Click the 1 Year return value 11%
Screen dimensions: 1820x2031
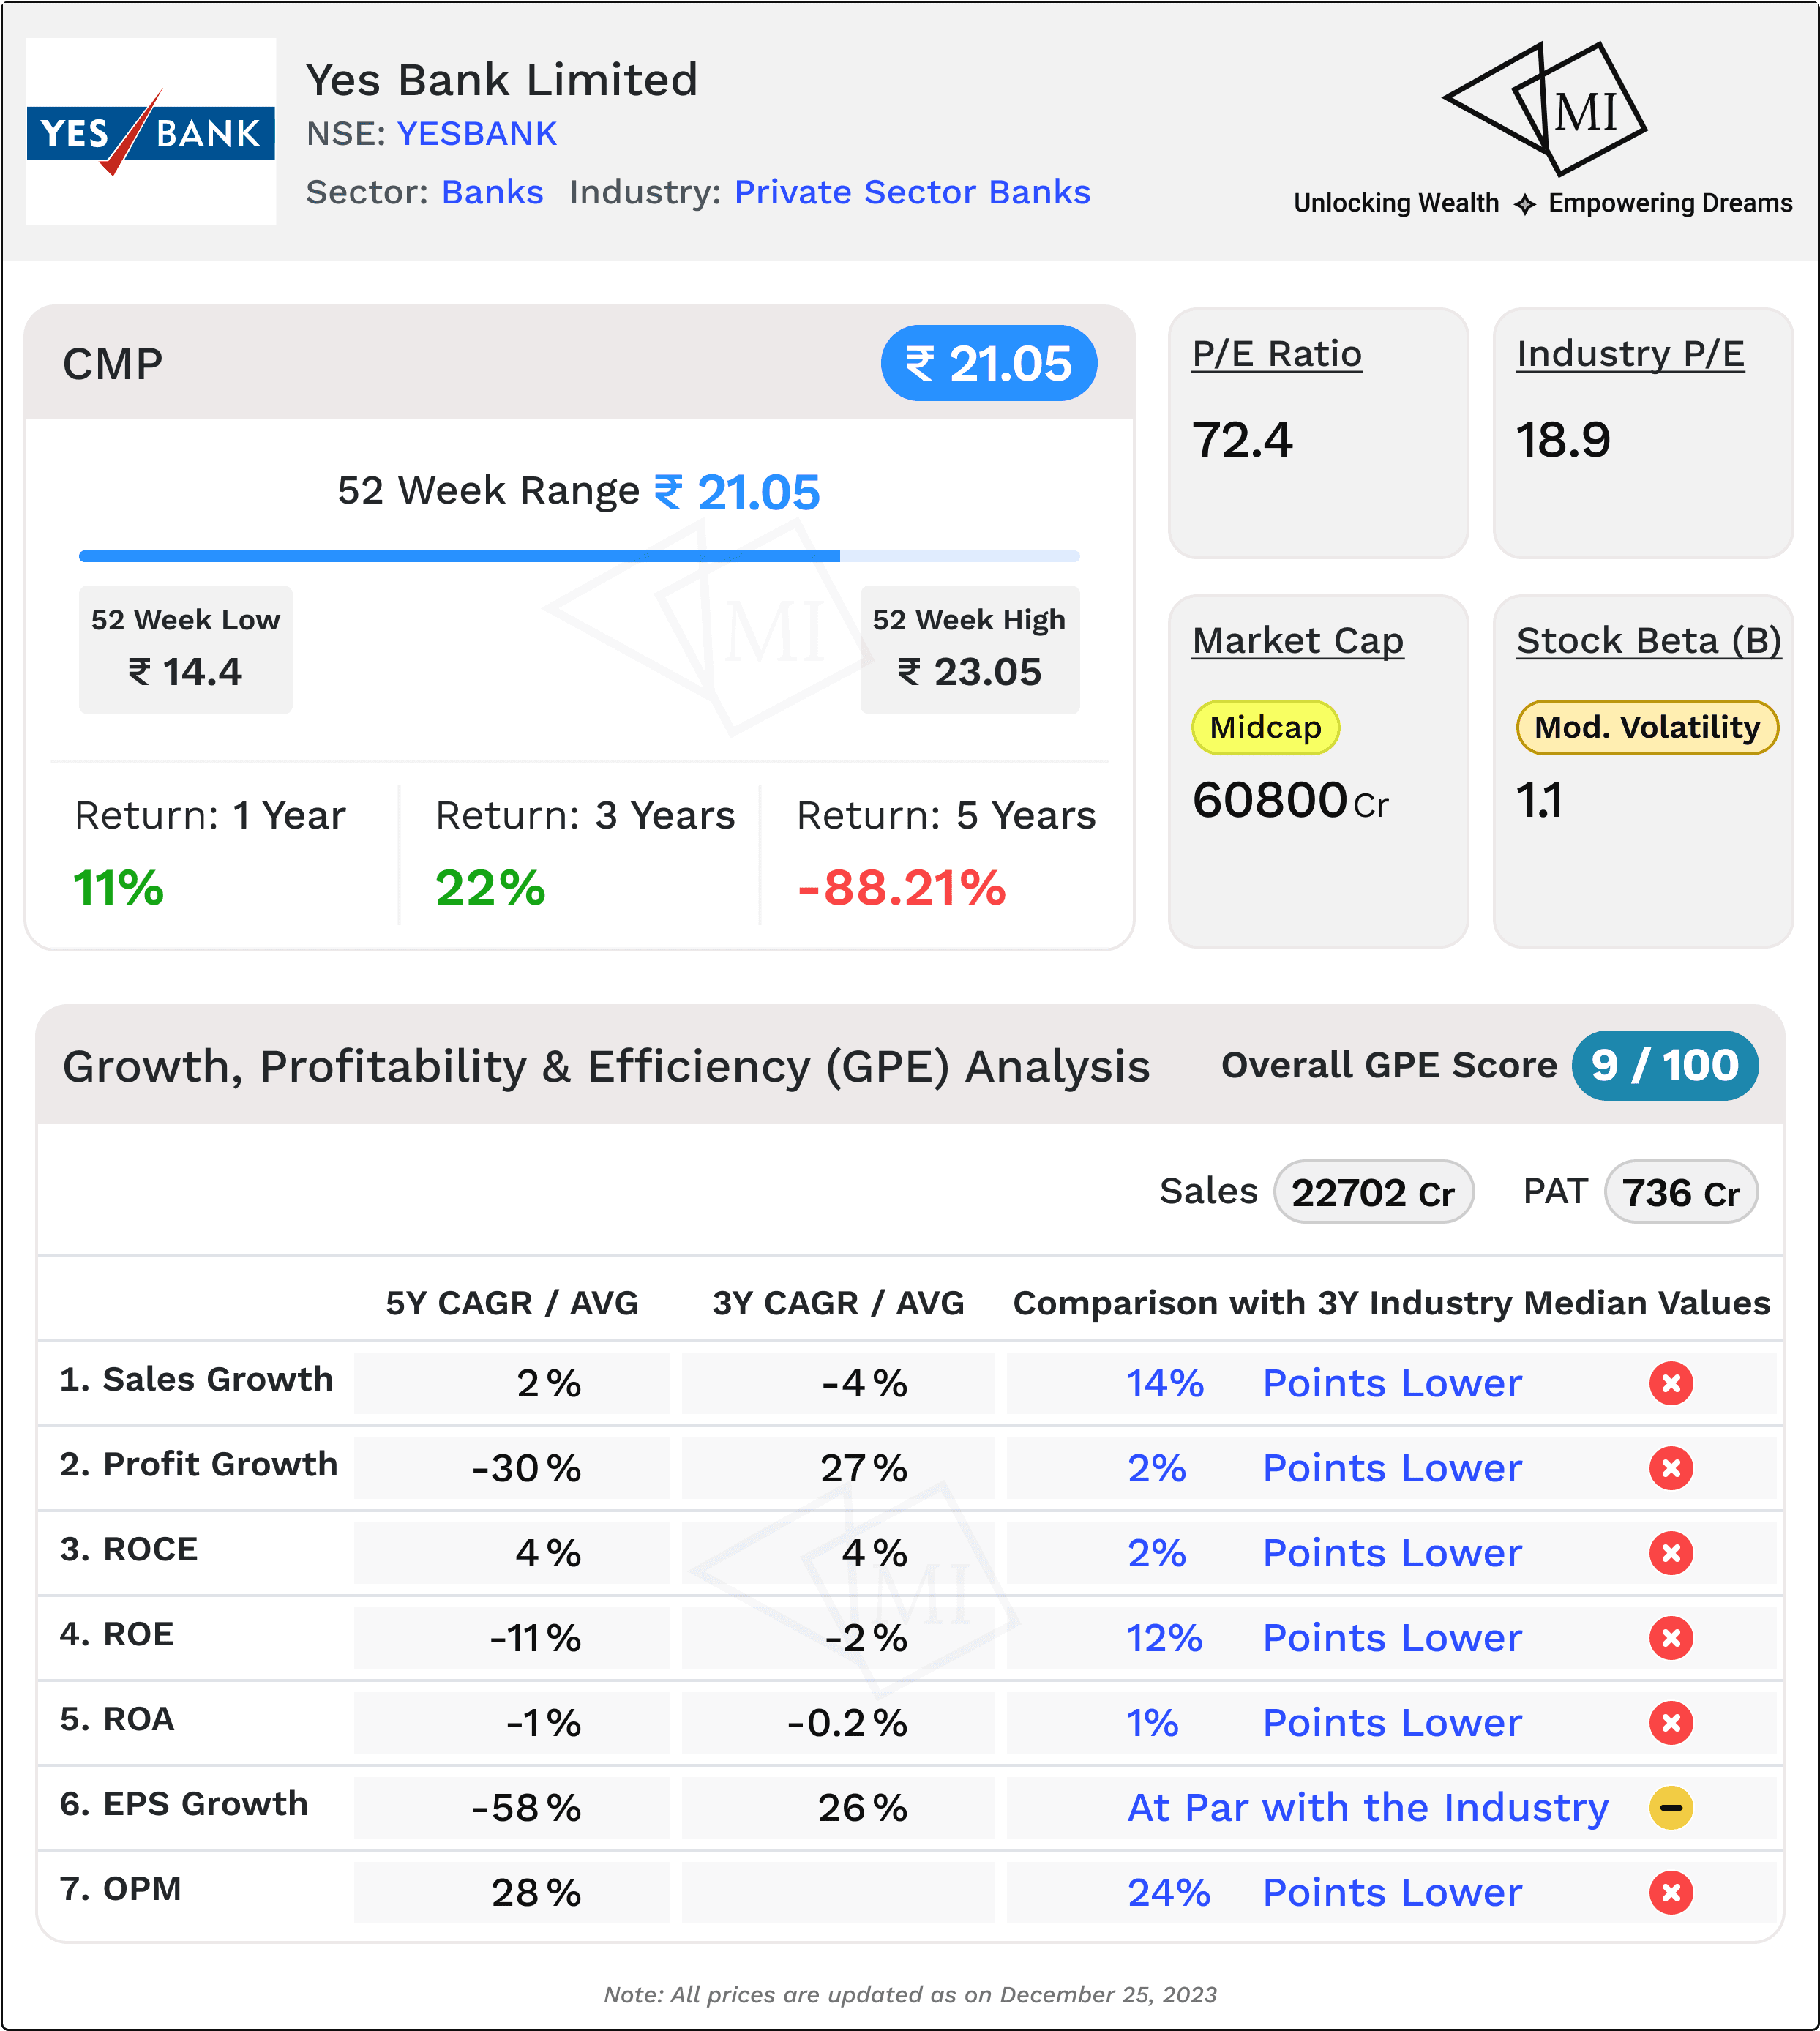pyautogui.click(x=118, y=888)
